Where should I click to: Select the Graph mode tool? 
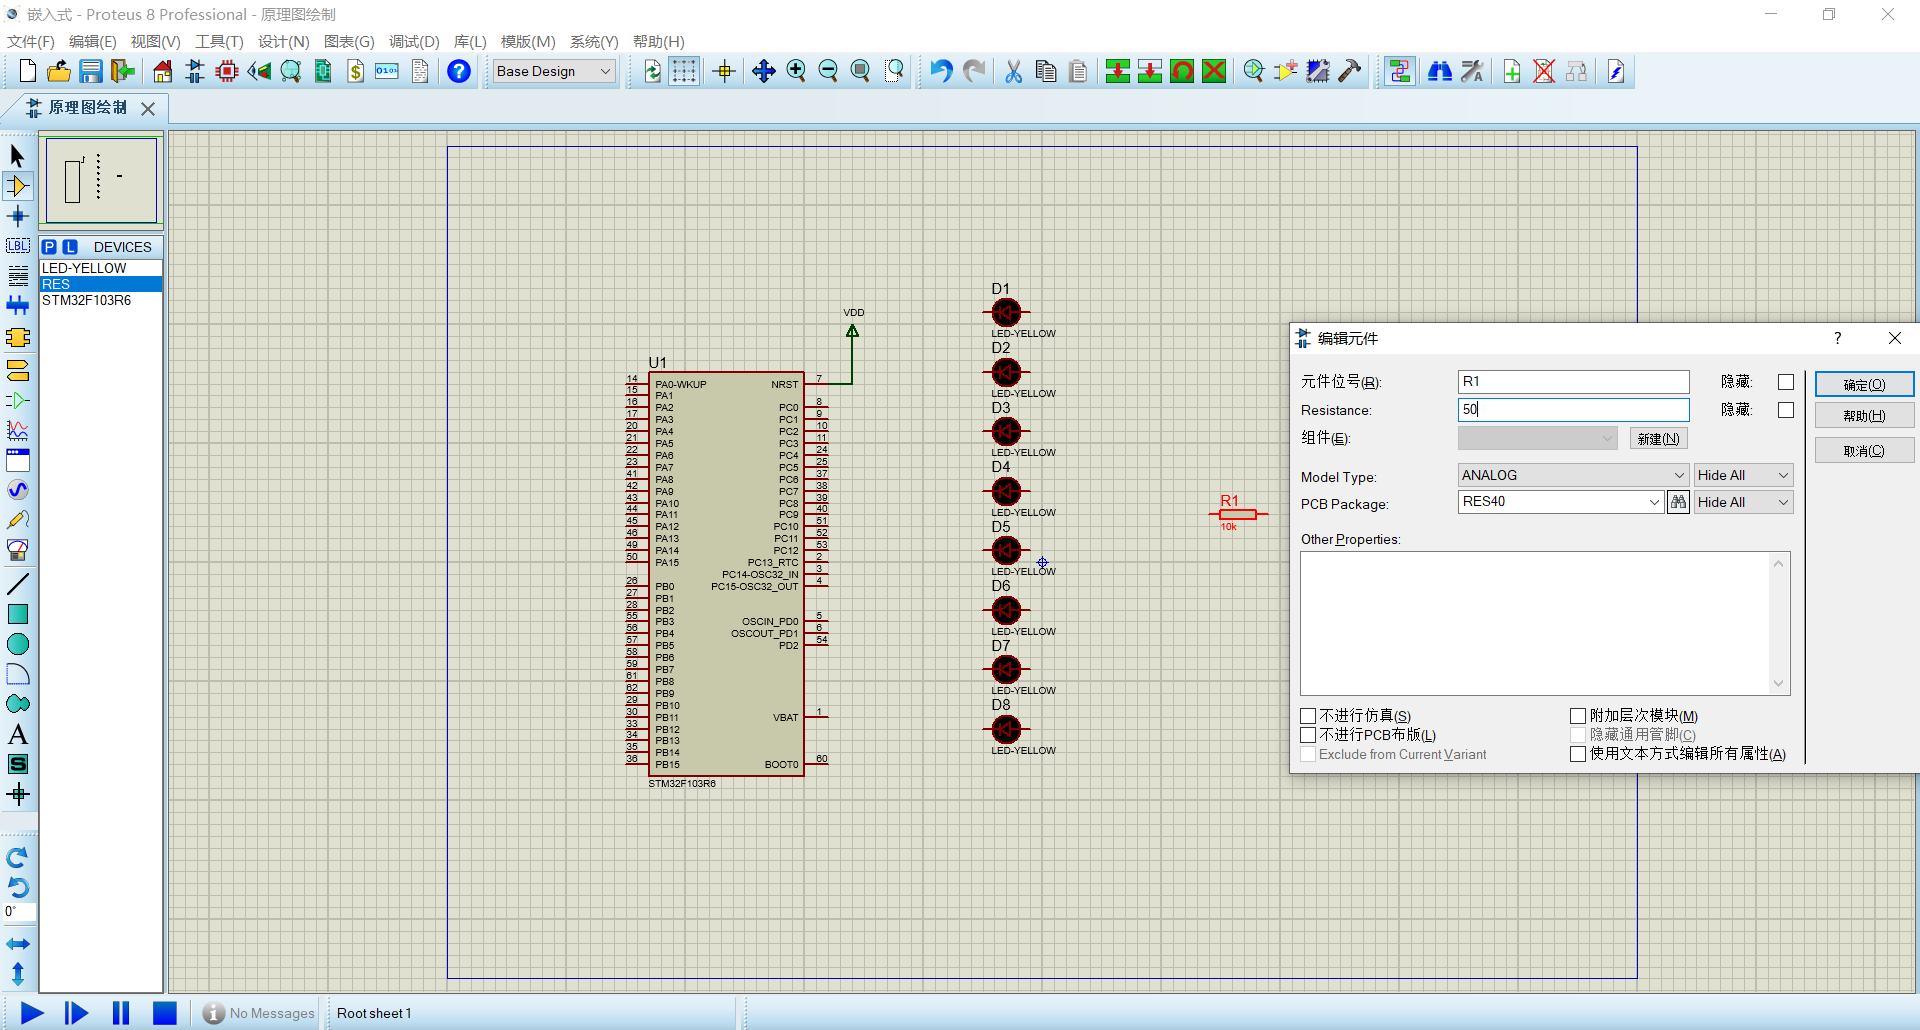(18, 431)
